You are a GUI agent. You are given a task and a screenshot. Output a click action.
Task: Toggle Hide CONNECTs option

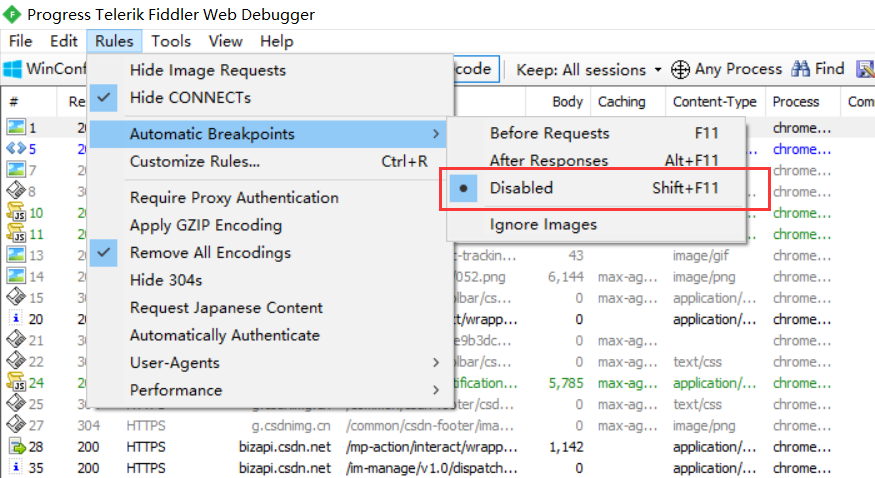(270, 98)
